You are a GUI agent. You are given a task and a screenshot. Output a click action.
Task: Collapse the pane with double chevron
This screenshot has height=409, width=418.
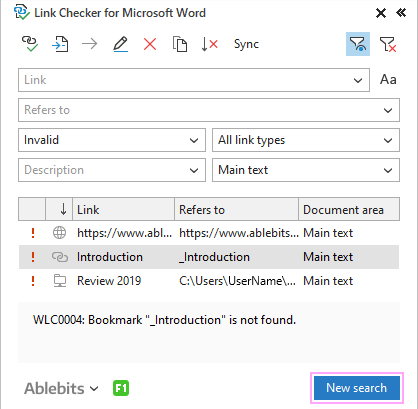tap(401, 13)
